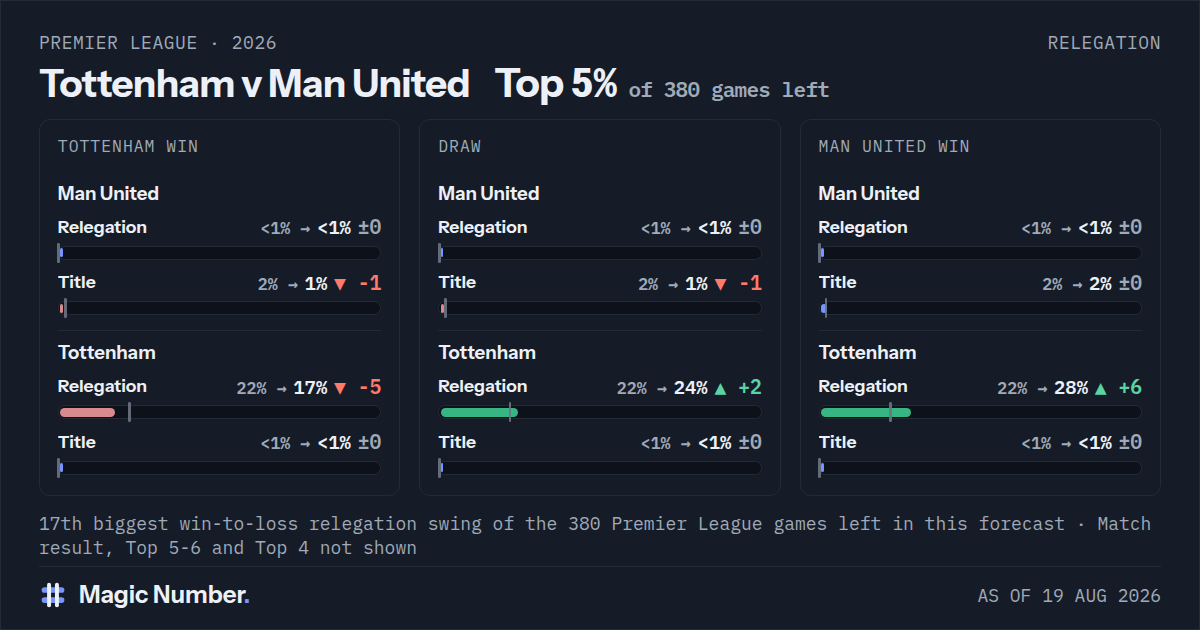The image size is (1200, 630).
Task: Click the Tottenham v Man United title
Action: [x=254, y=84]
